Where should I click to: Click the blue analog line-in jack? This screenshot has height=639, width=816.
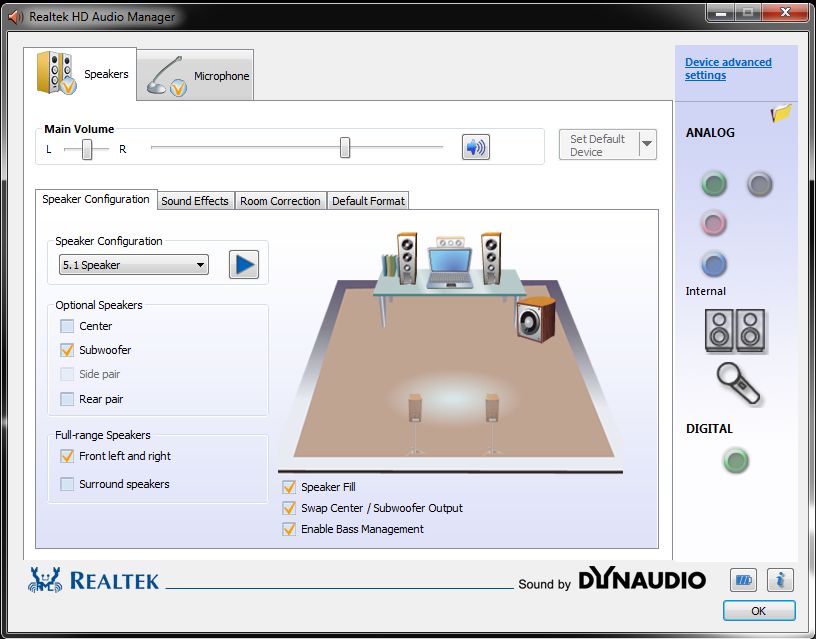pyautogui.click(x=713, y=265)
